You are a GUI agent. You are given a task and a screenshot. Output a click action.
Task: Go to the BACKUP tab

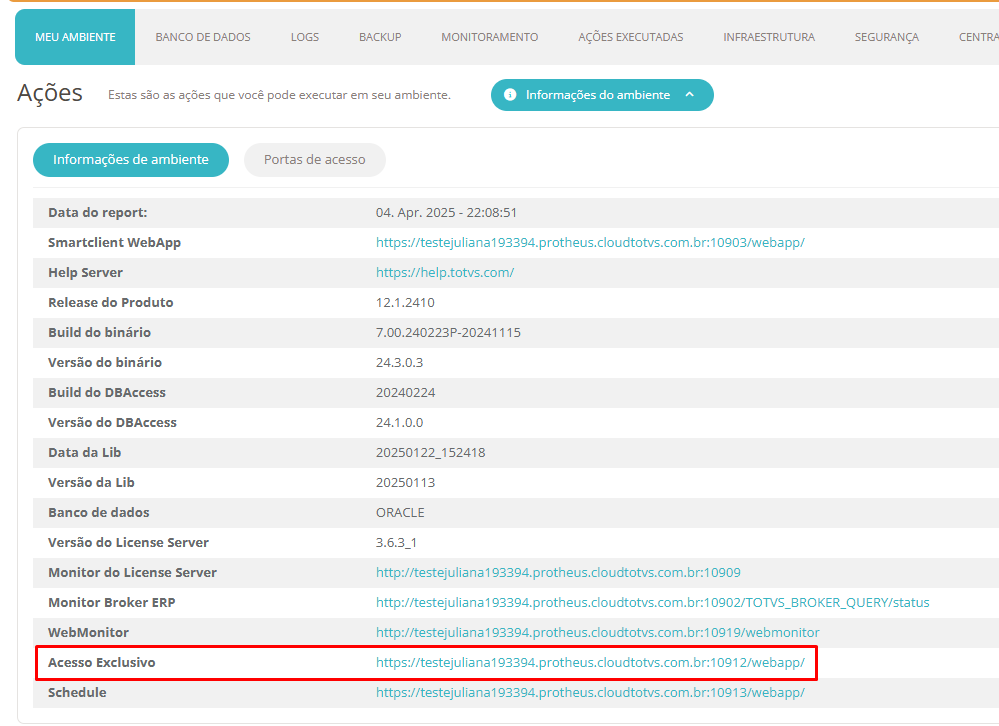380,37
